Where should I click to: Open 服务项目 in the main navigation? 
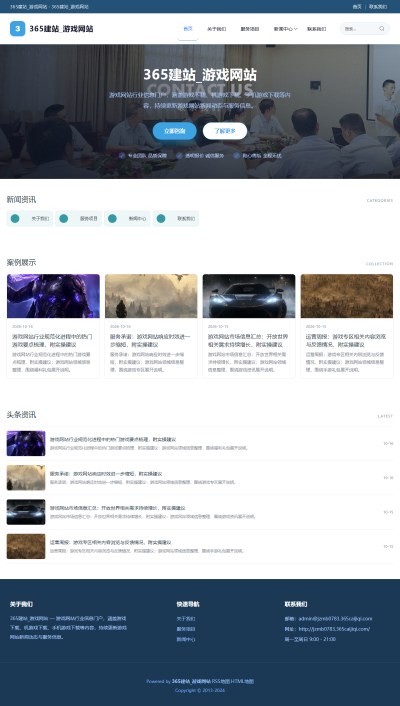click(x=250, y=29)
